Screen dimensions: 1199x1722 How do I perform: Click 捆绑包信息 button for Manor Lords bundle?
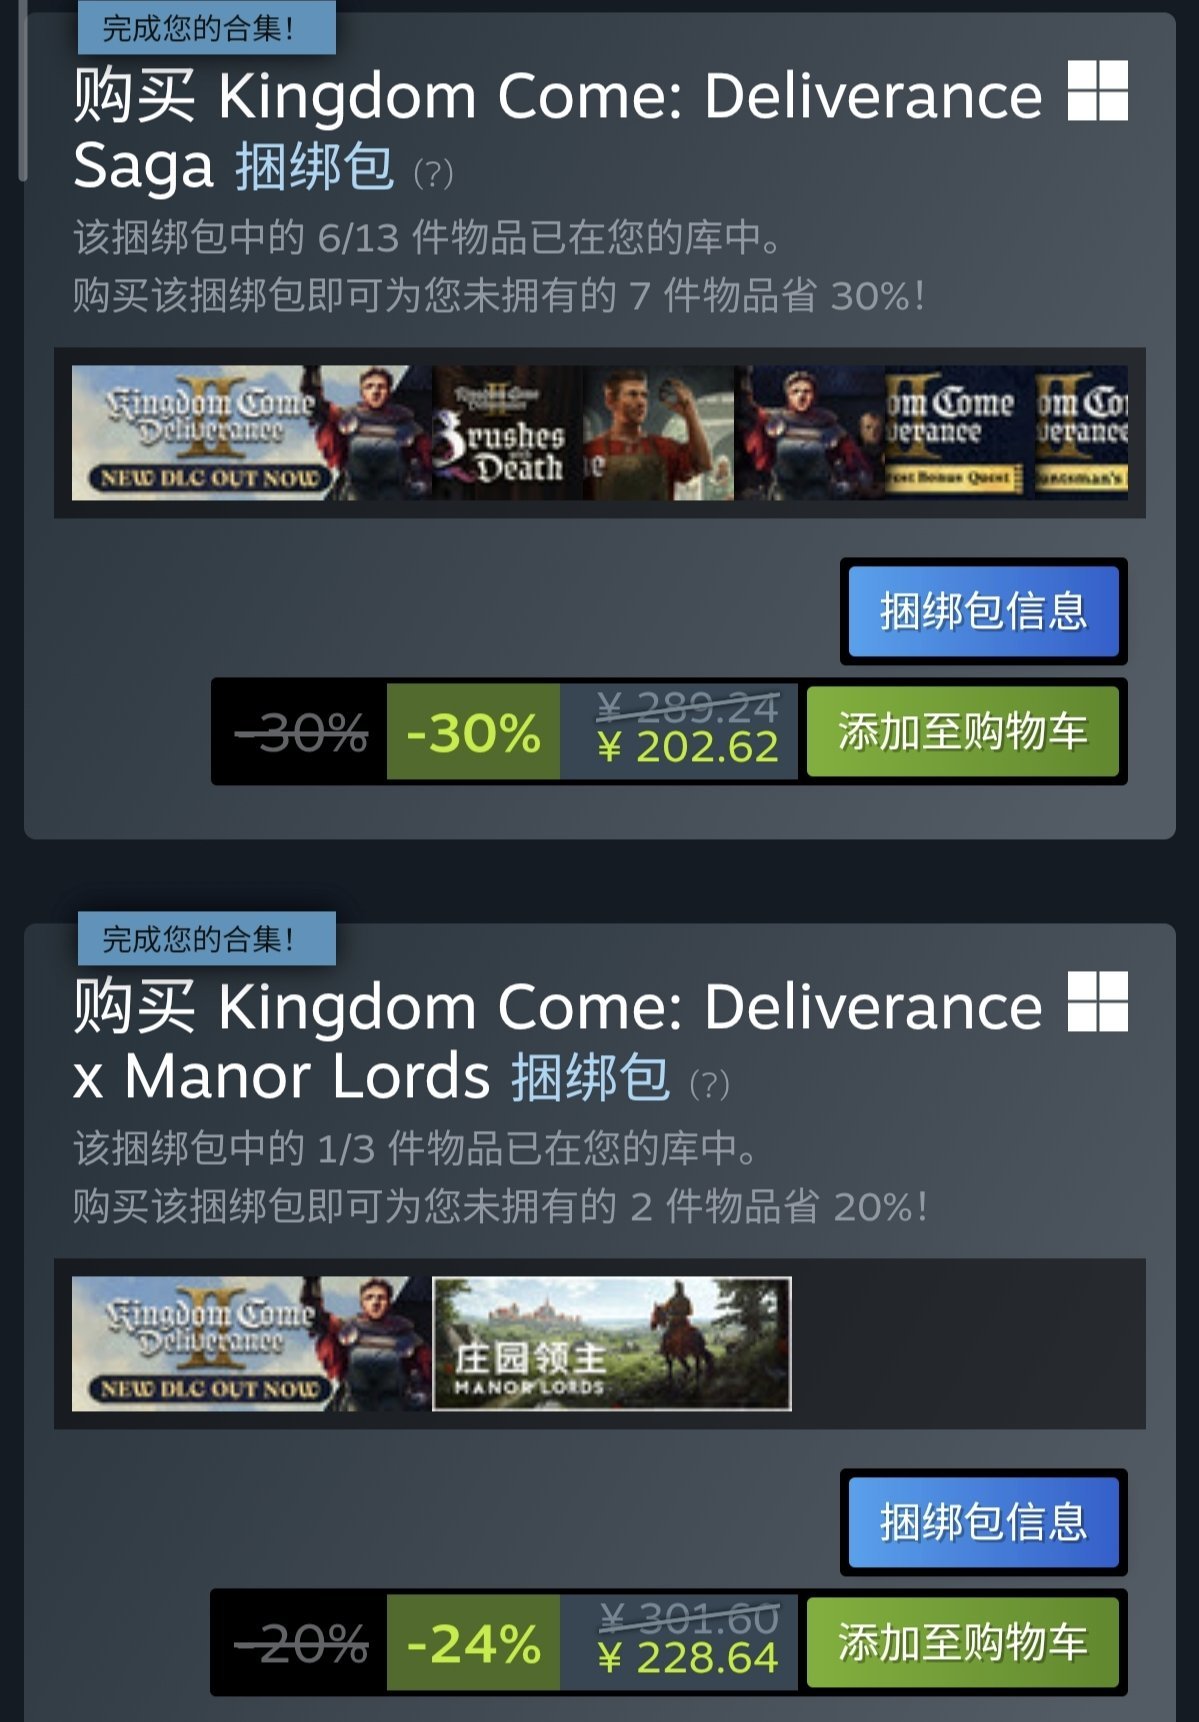coord(983,1522)
